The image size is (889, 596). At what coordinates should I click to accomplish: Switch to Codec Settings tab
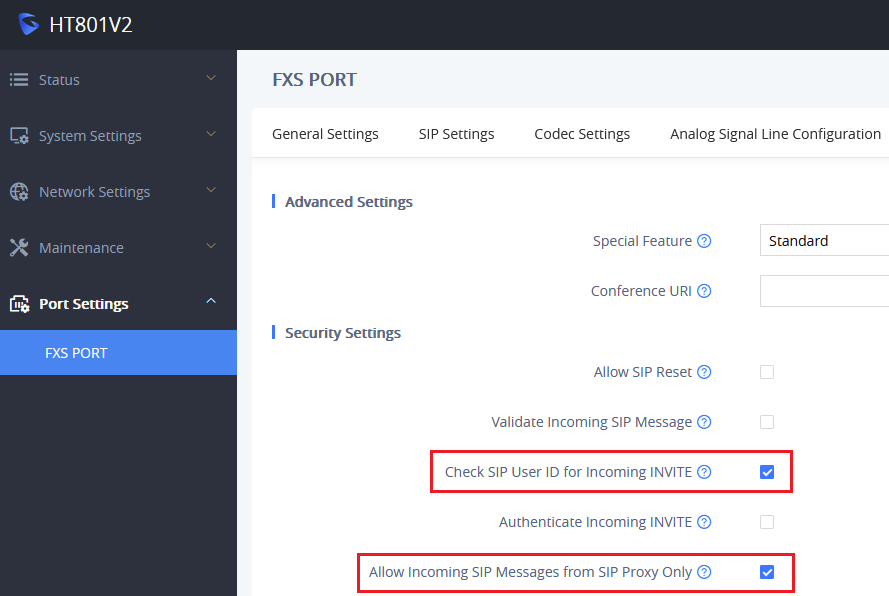pyautogui.click(x=582, y=134)
